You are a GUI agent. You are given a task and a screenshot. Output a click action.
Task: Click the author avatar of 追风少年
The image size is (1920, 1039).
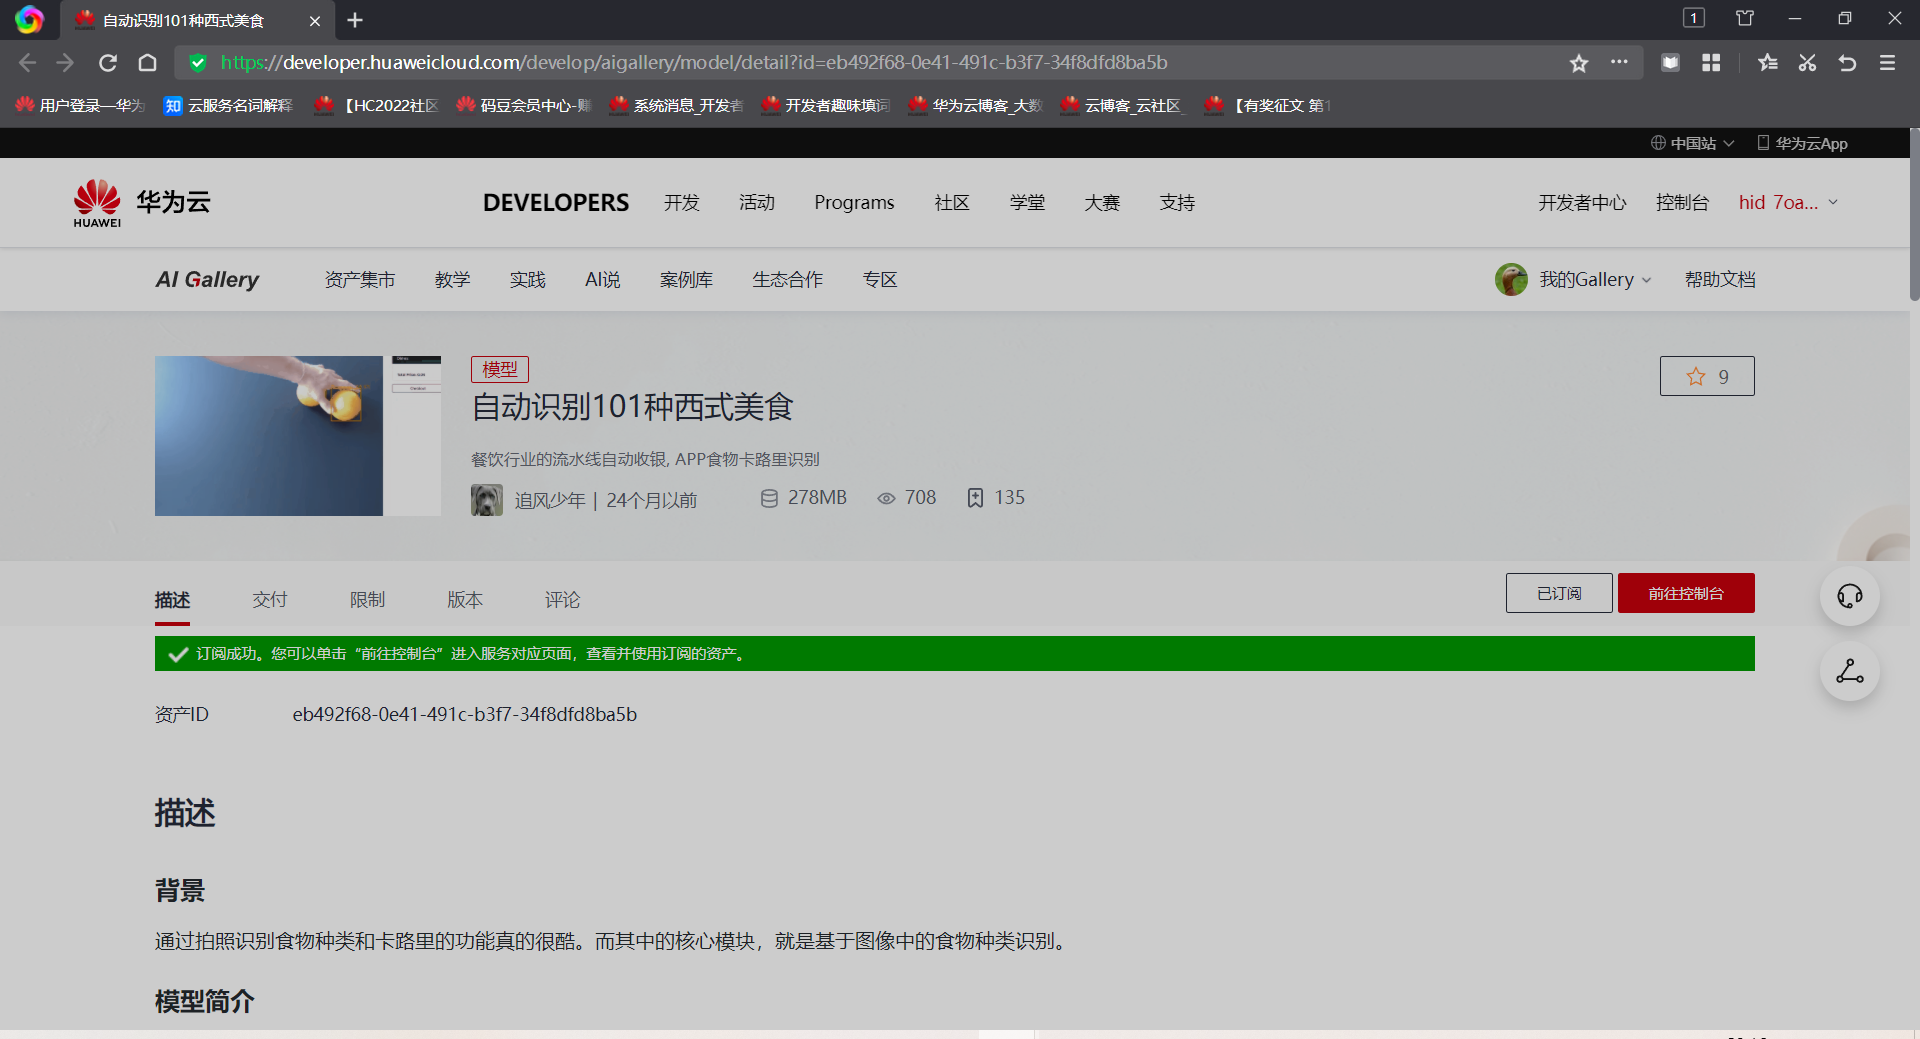pos(487,499)
